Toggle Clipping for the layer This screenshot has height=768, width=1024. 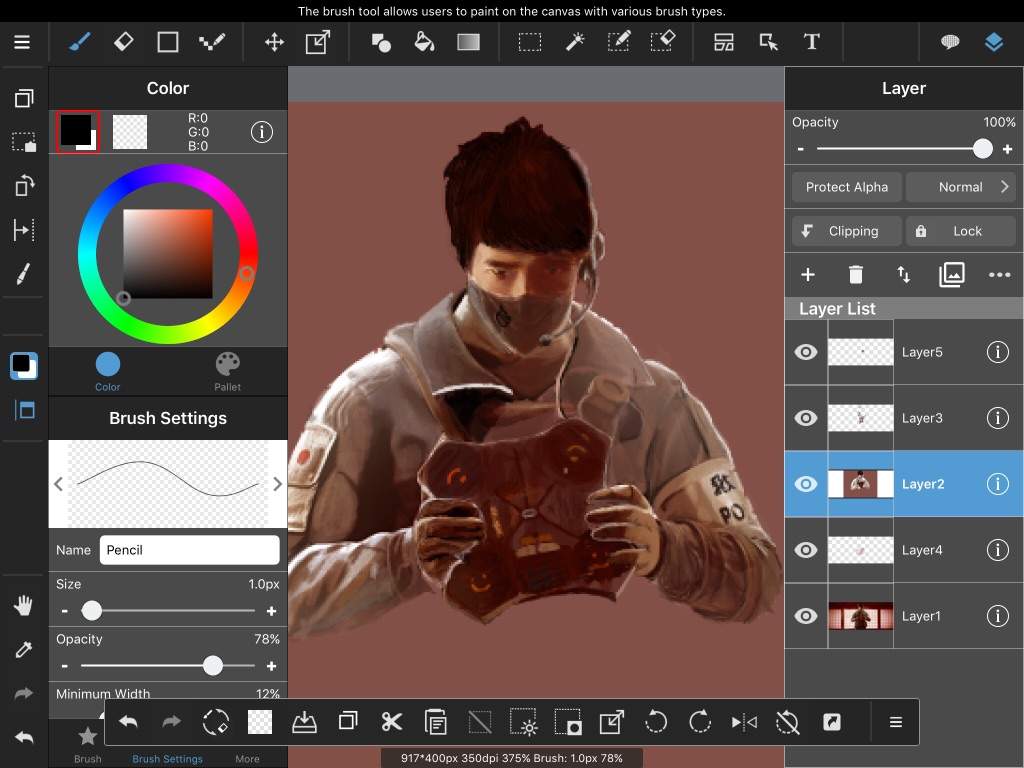pyautogui.click(x=846, y=231)
